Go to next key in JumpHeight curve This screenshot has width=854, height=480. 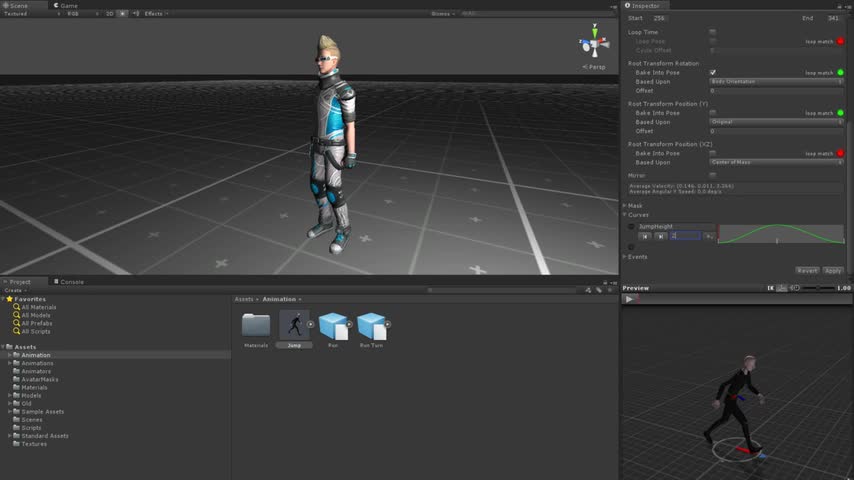pos(660,236)
